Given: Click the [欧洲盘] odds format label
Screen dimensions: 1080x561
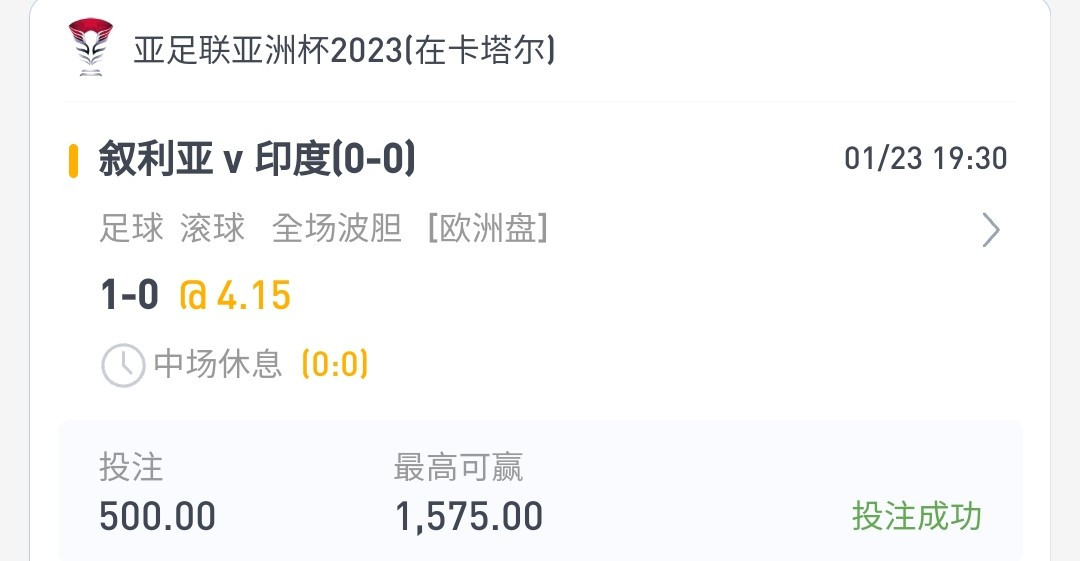Looking at the screenshot, I should 488,228.
